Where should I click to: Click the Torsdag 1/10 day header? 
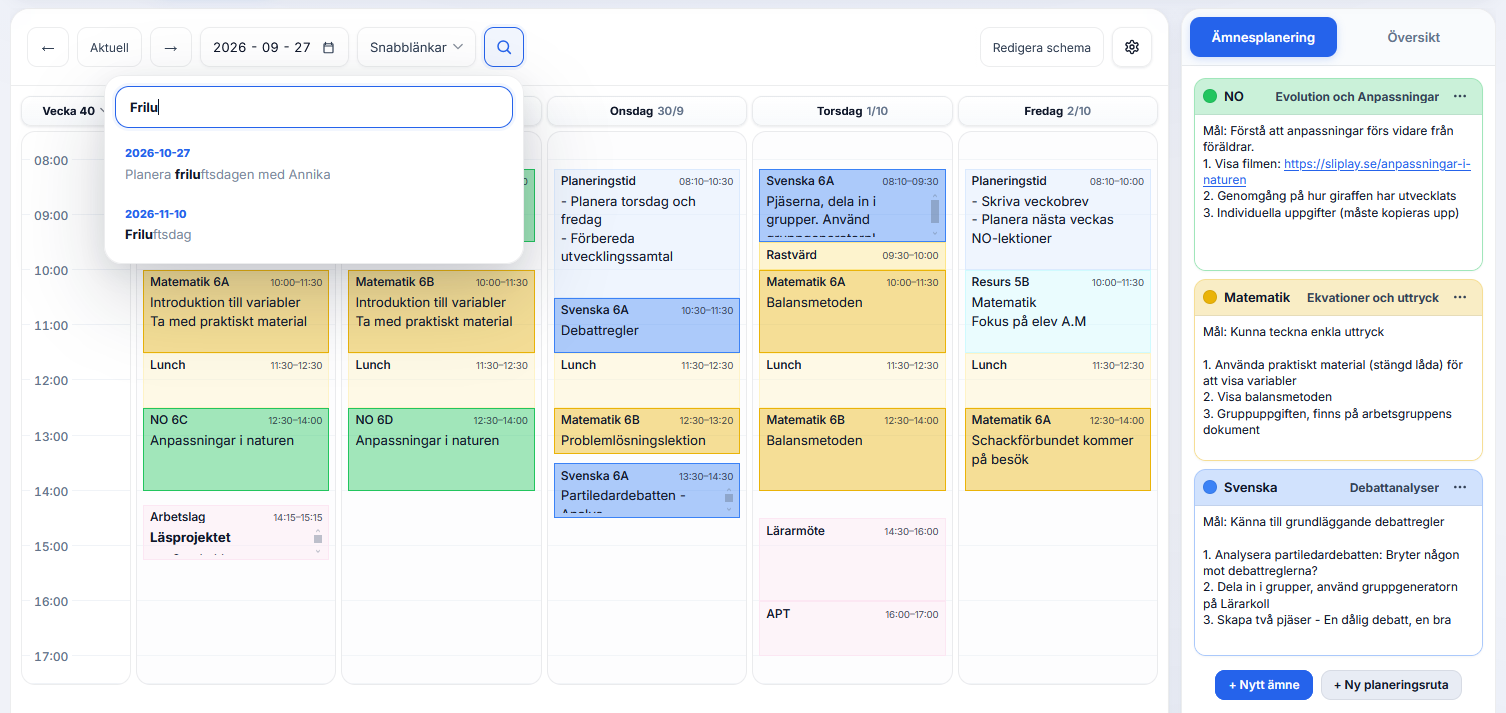point(852,111)
